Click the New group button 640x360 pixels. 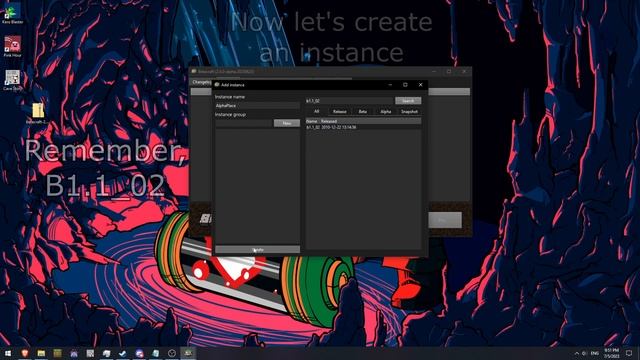pos(287,123)
